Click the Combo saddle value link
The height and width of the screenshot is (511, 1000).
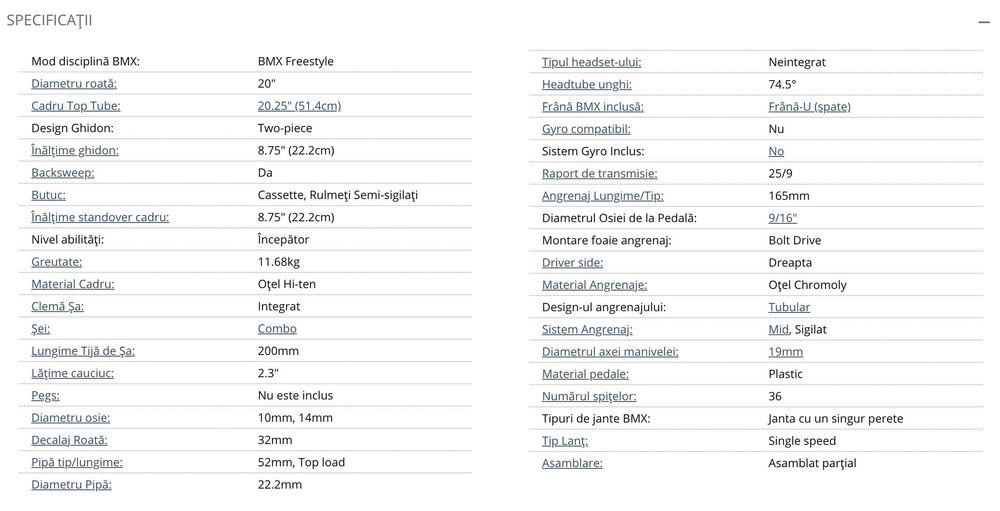277,329
